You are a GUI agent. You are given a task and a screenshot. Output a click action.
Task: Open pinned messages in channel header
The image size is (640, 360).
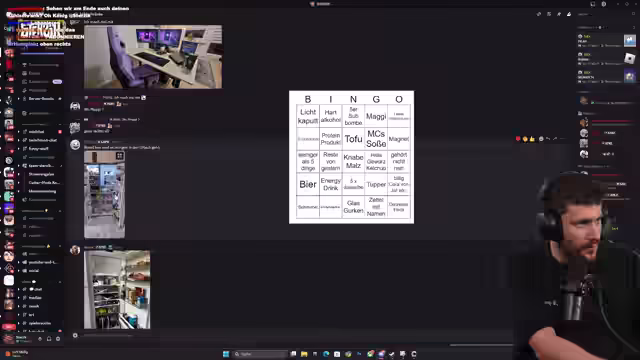point(559,14)
